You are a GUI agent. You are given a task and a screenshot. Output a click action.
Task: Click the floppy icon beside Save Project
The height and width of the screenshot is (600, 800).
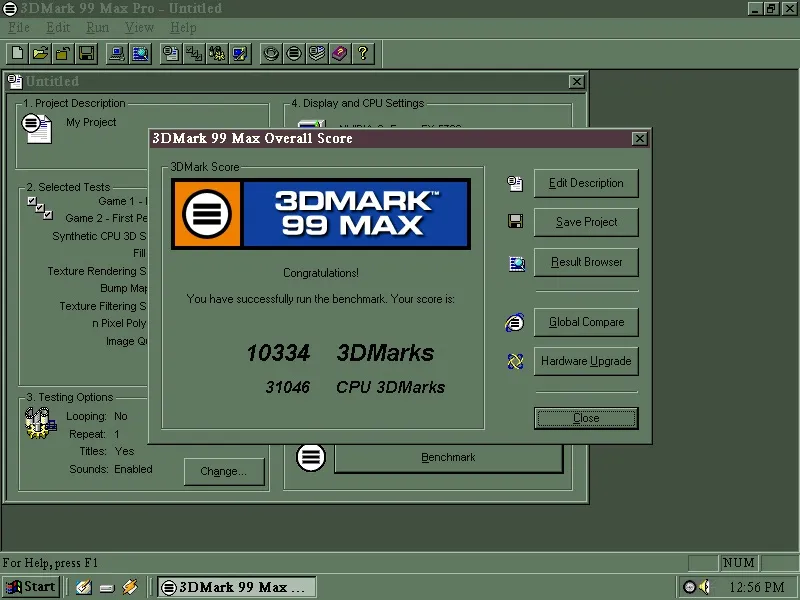515,221
